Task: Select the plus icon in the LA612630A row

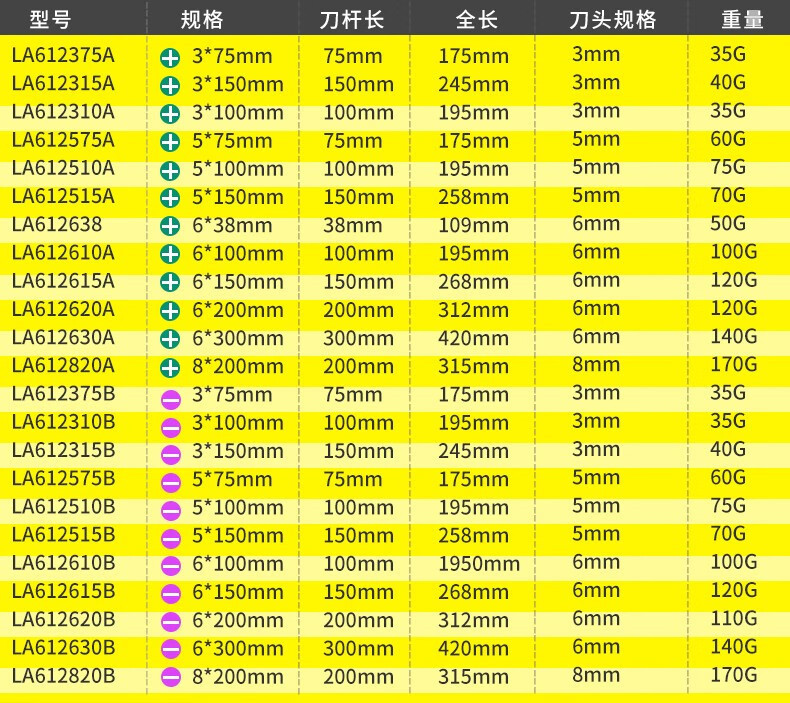Action: 170,339
